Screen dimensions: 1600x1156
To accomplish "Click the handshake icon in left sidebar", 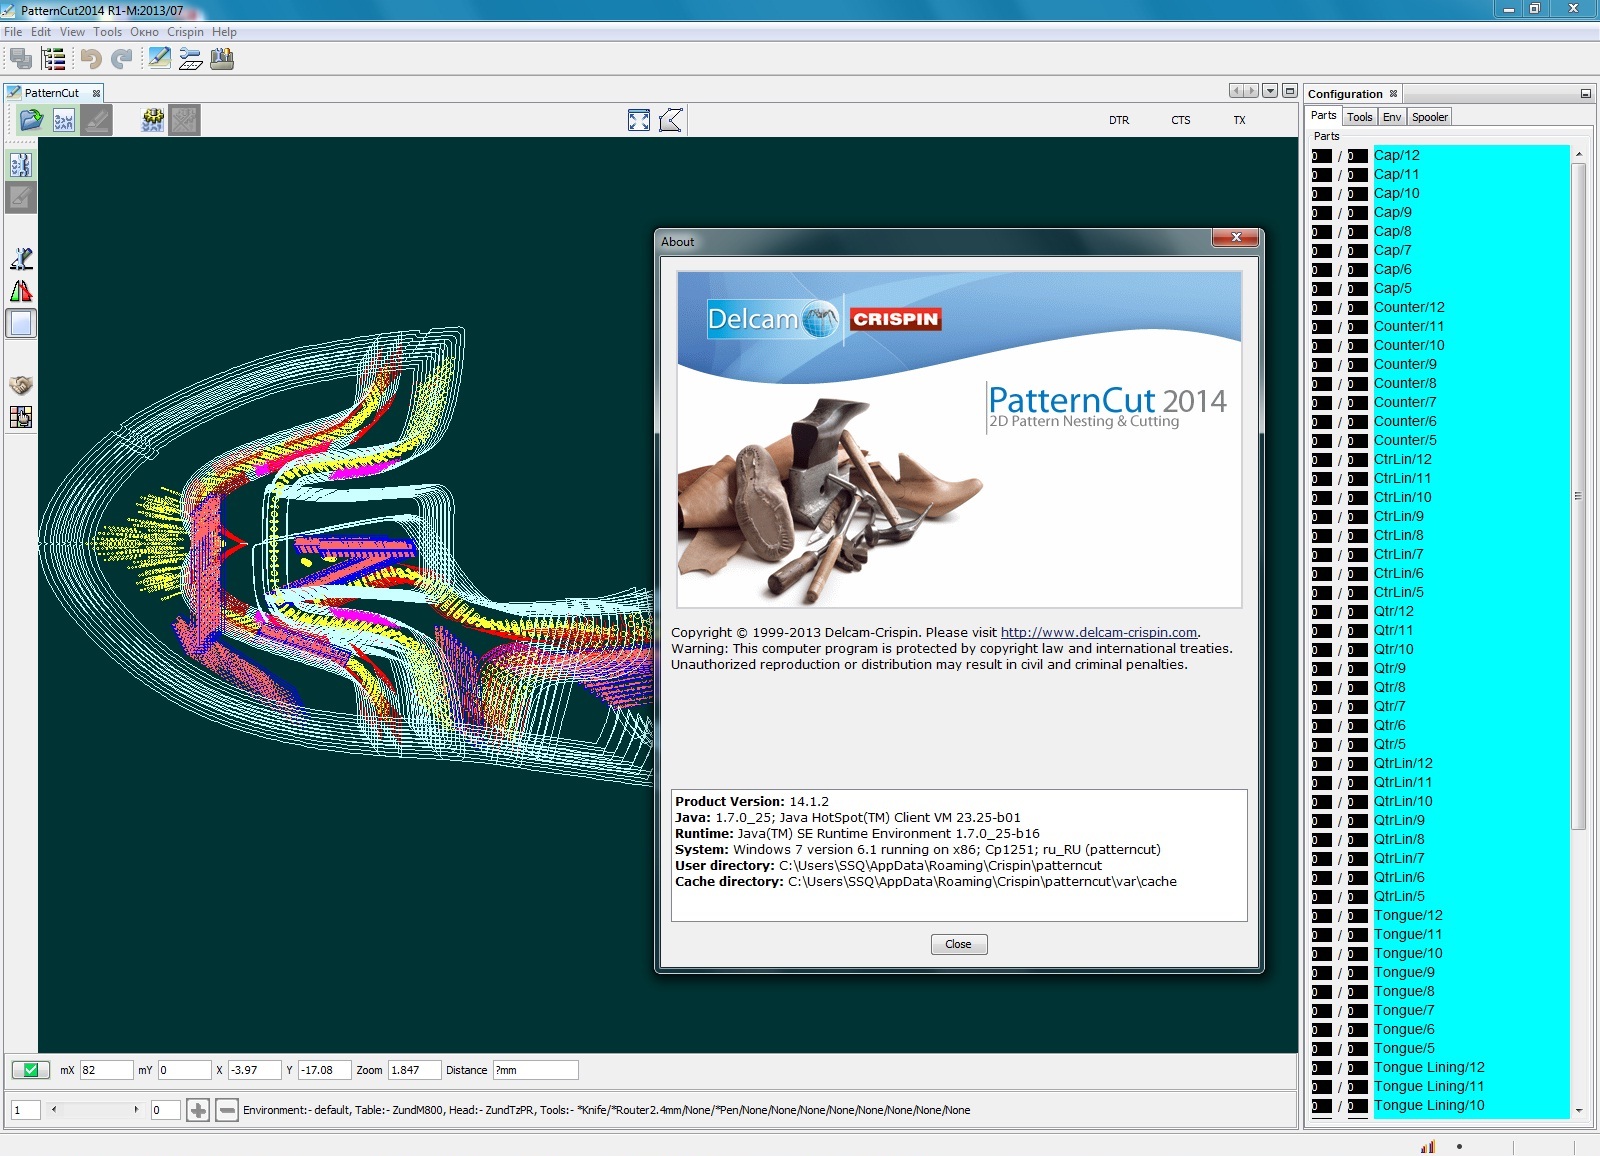I will [21, 385].
